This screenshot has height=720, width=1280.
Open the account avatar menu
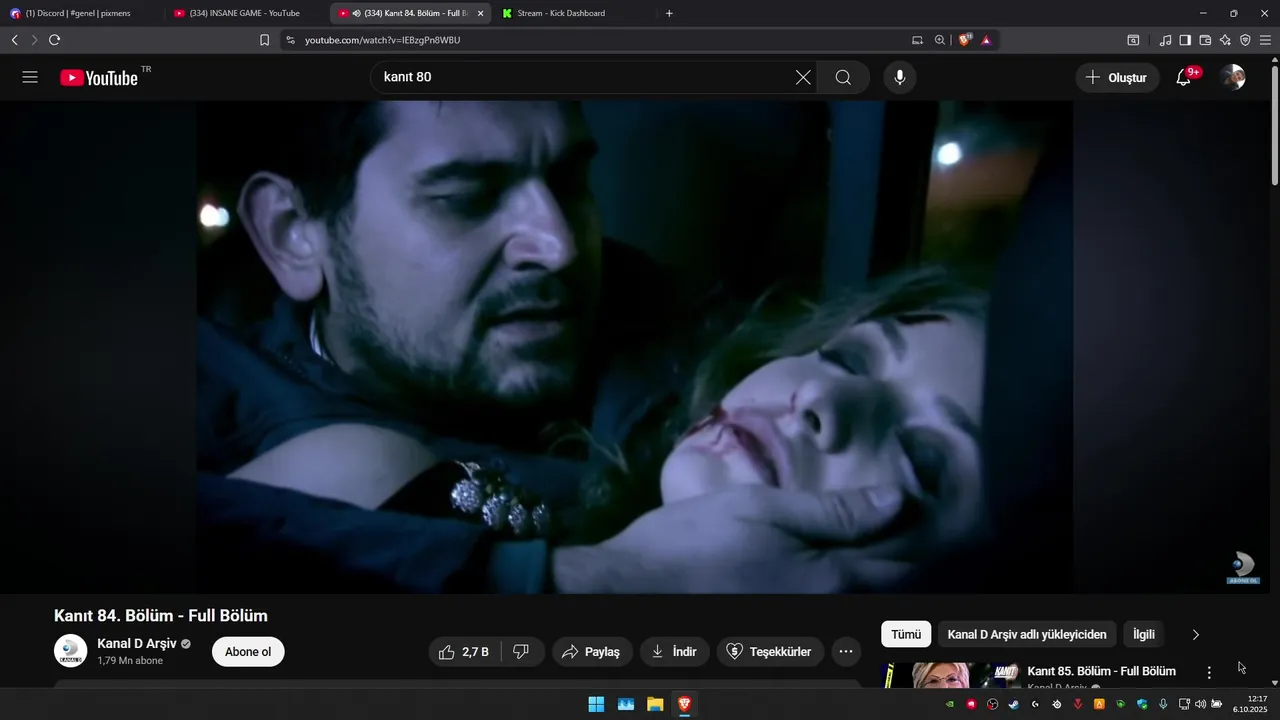pyautogui.click(x=1233, y=77)
